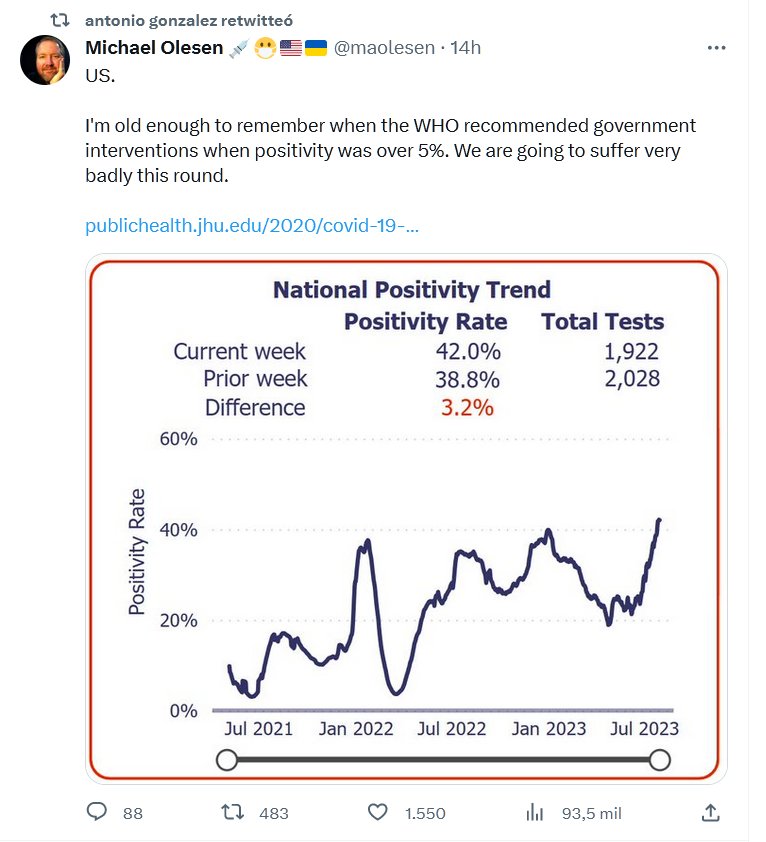The image size is (766, 842).
Task: Click the left handle of date range slider
Action: coord(227,761)
